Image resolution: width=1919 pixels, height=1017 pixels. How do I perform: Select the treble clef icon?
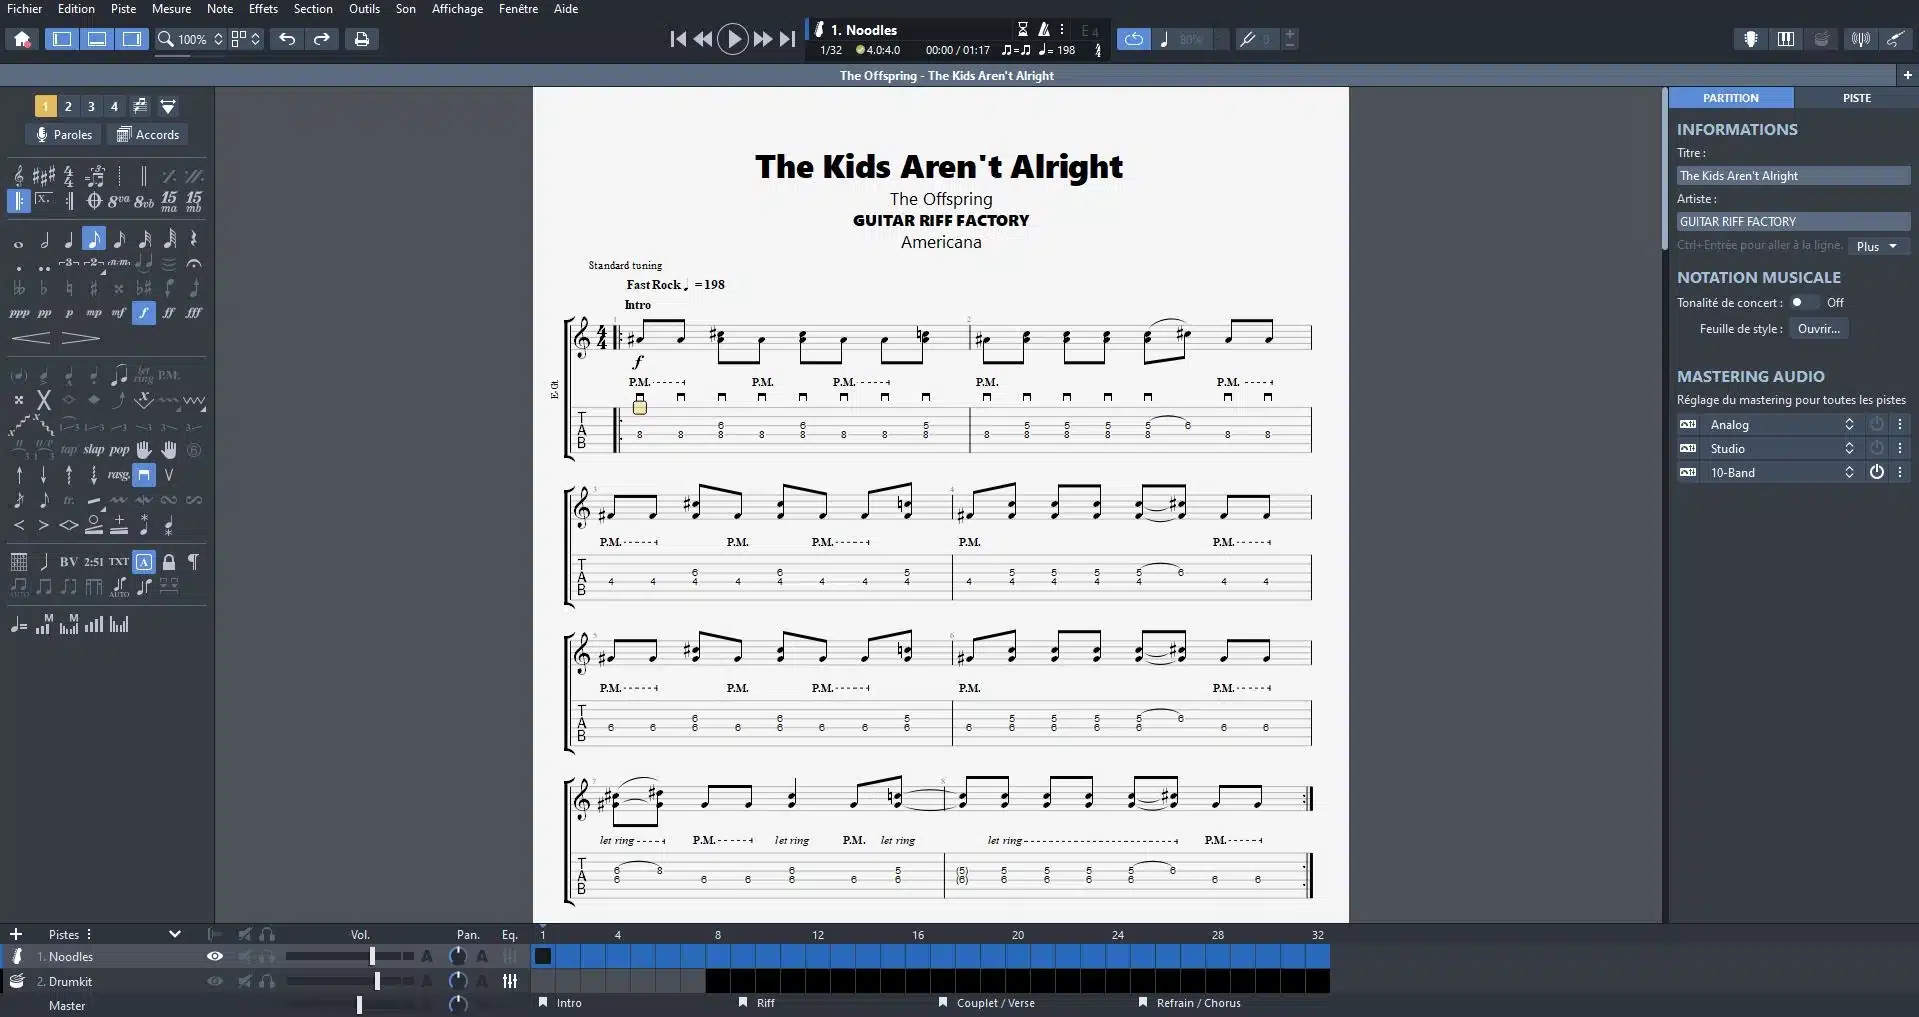click(19, 176)
